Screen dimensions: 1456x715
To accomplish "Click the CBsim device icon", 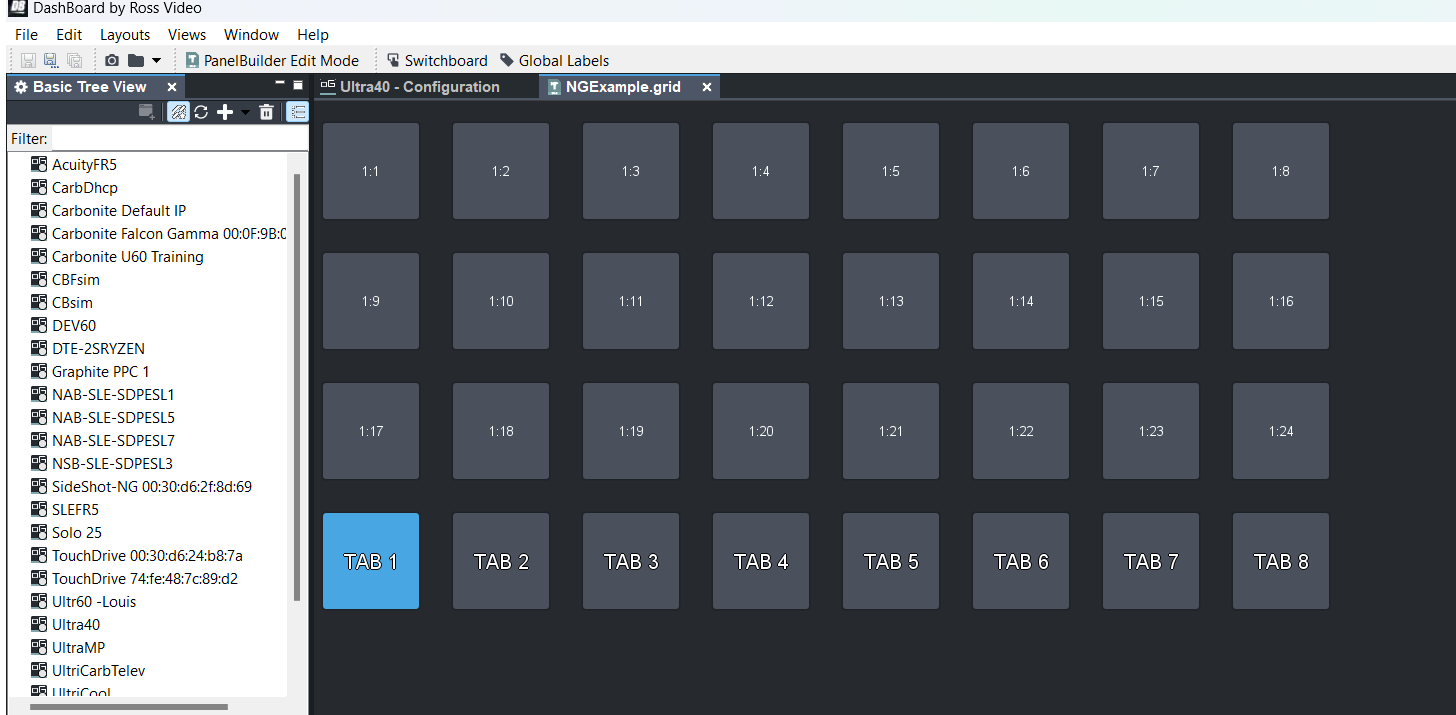I will 39,302.
